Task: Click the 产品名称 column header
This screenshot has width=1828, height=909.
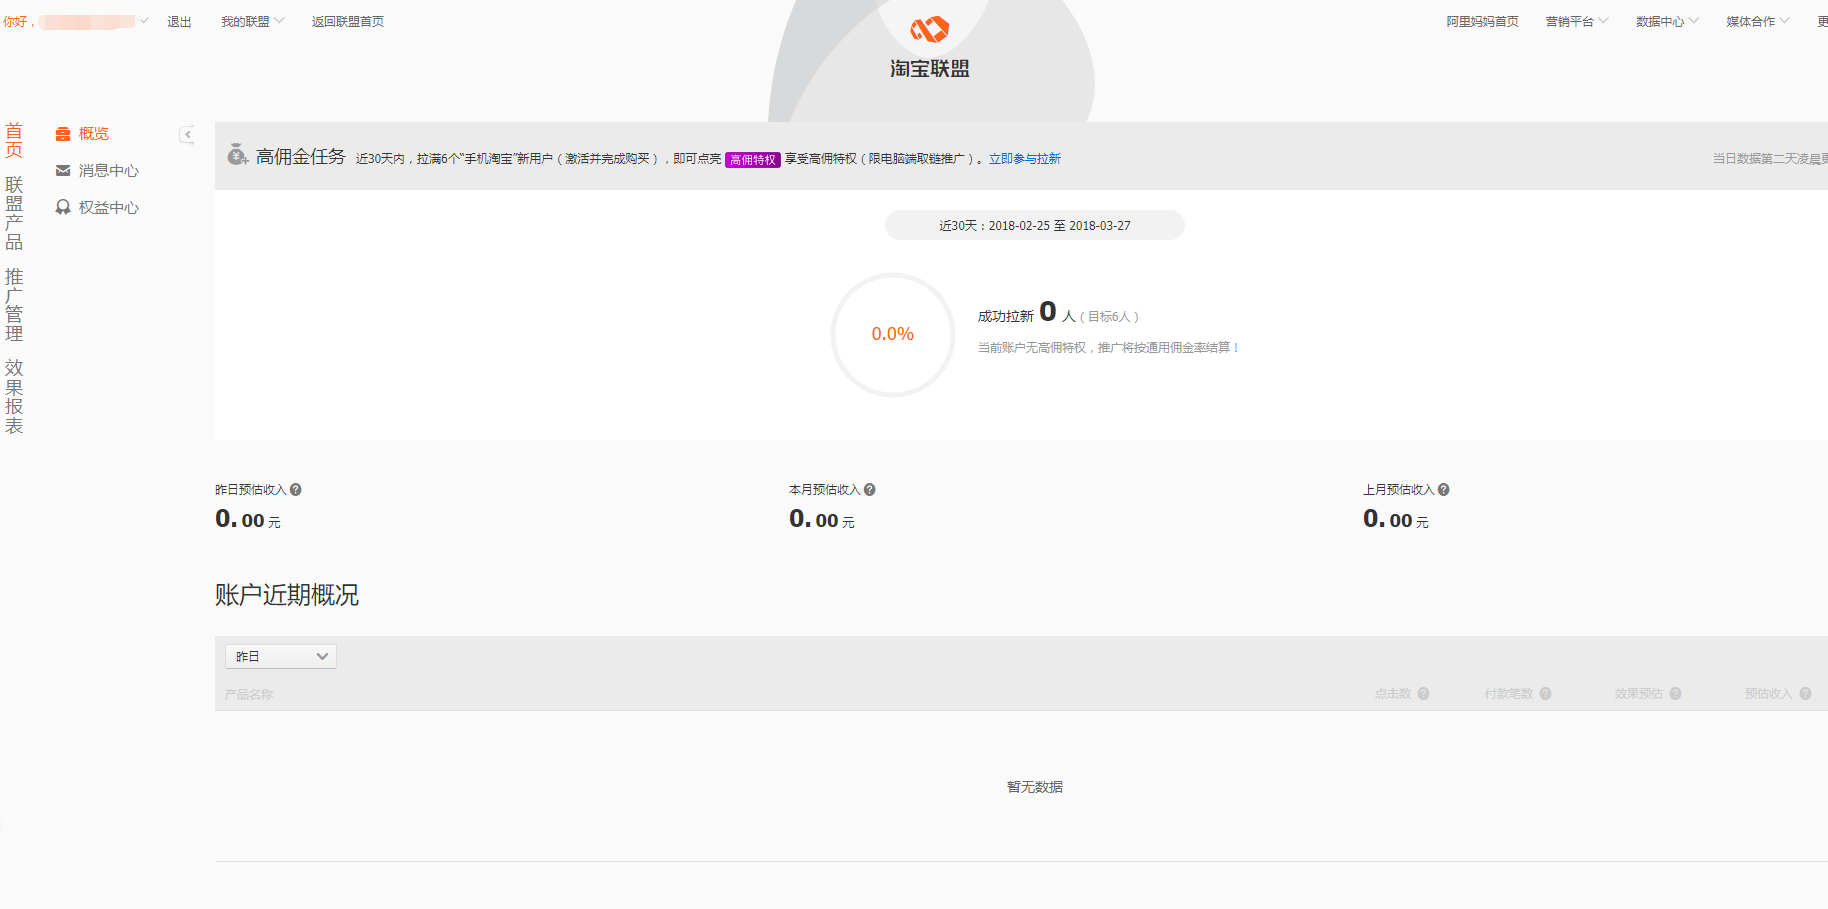Action: point(249,694)
